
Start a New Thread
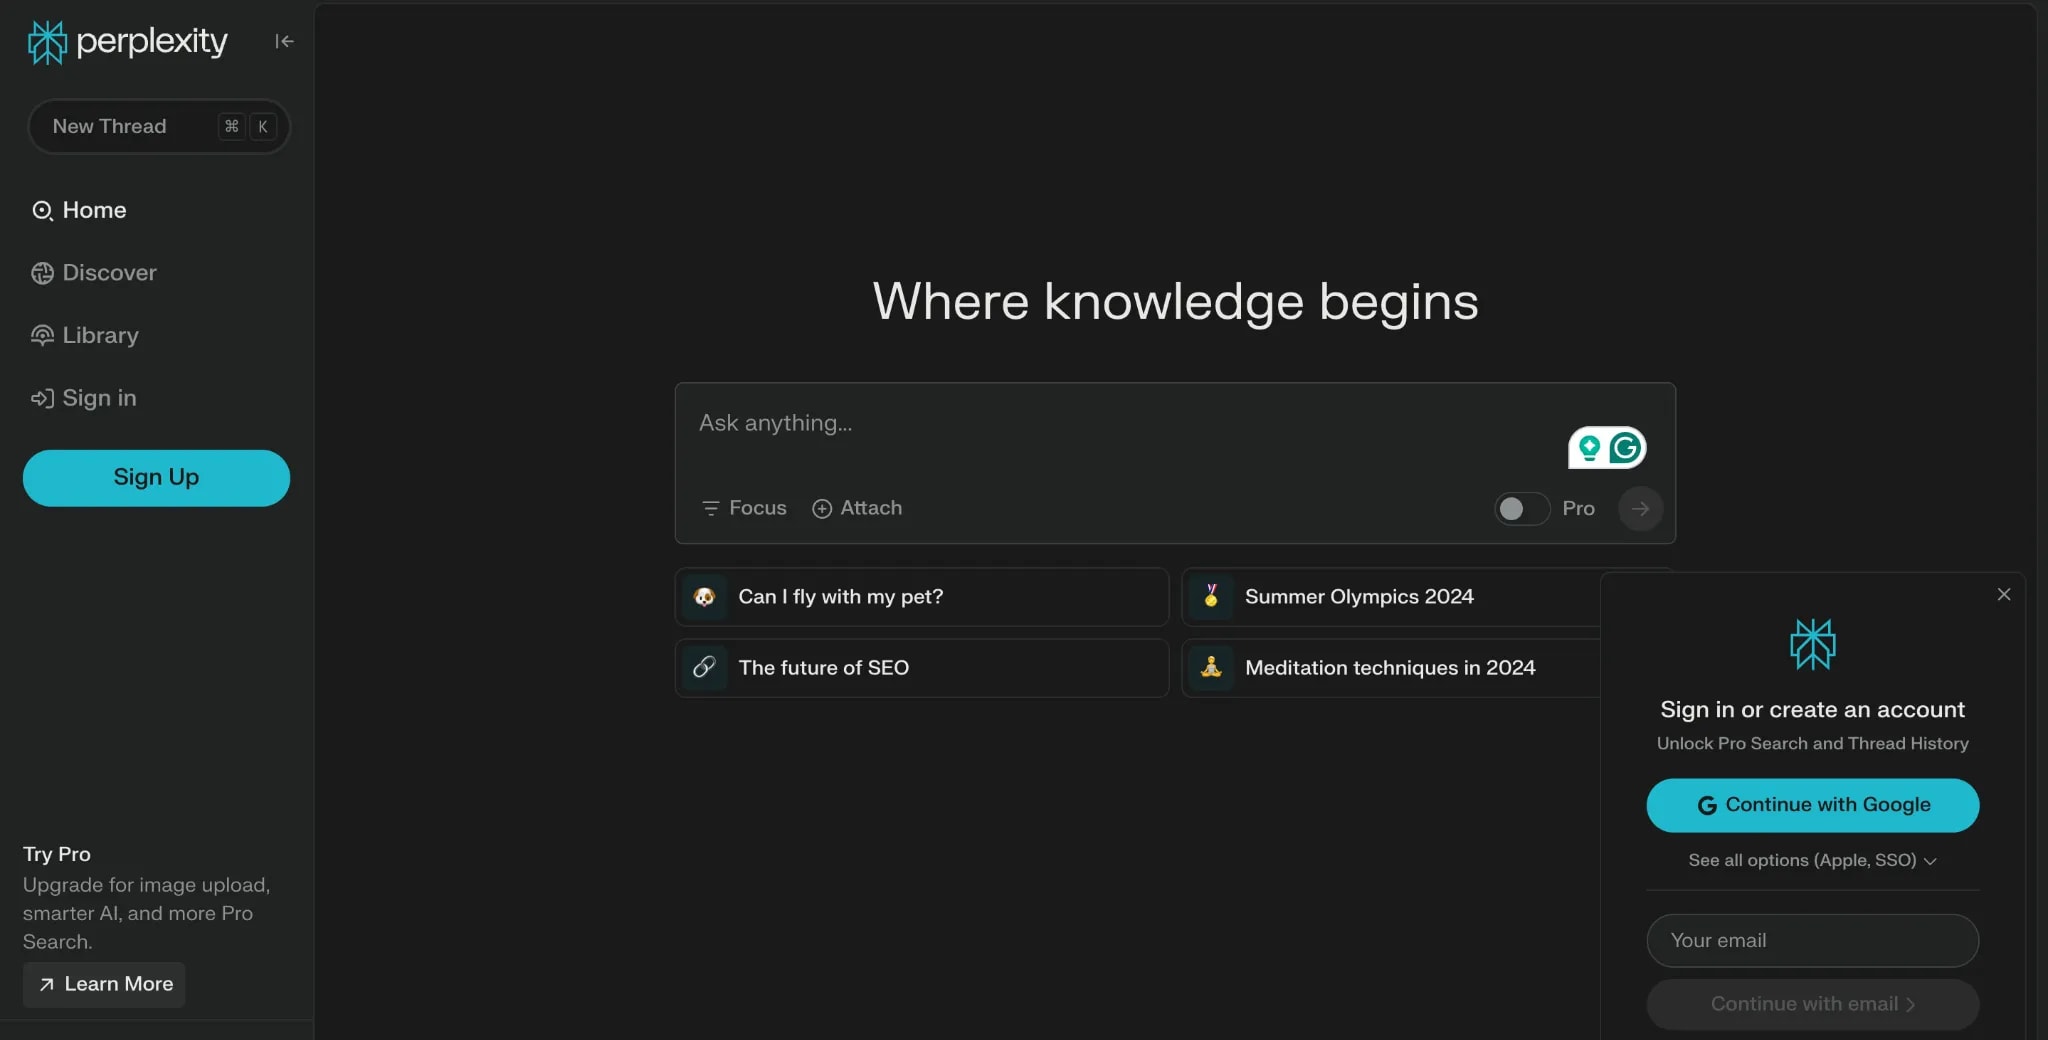point(159,127)
